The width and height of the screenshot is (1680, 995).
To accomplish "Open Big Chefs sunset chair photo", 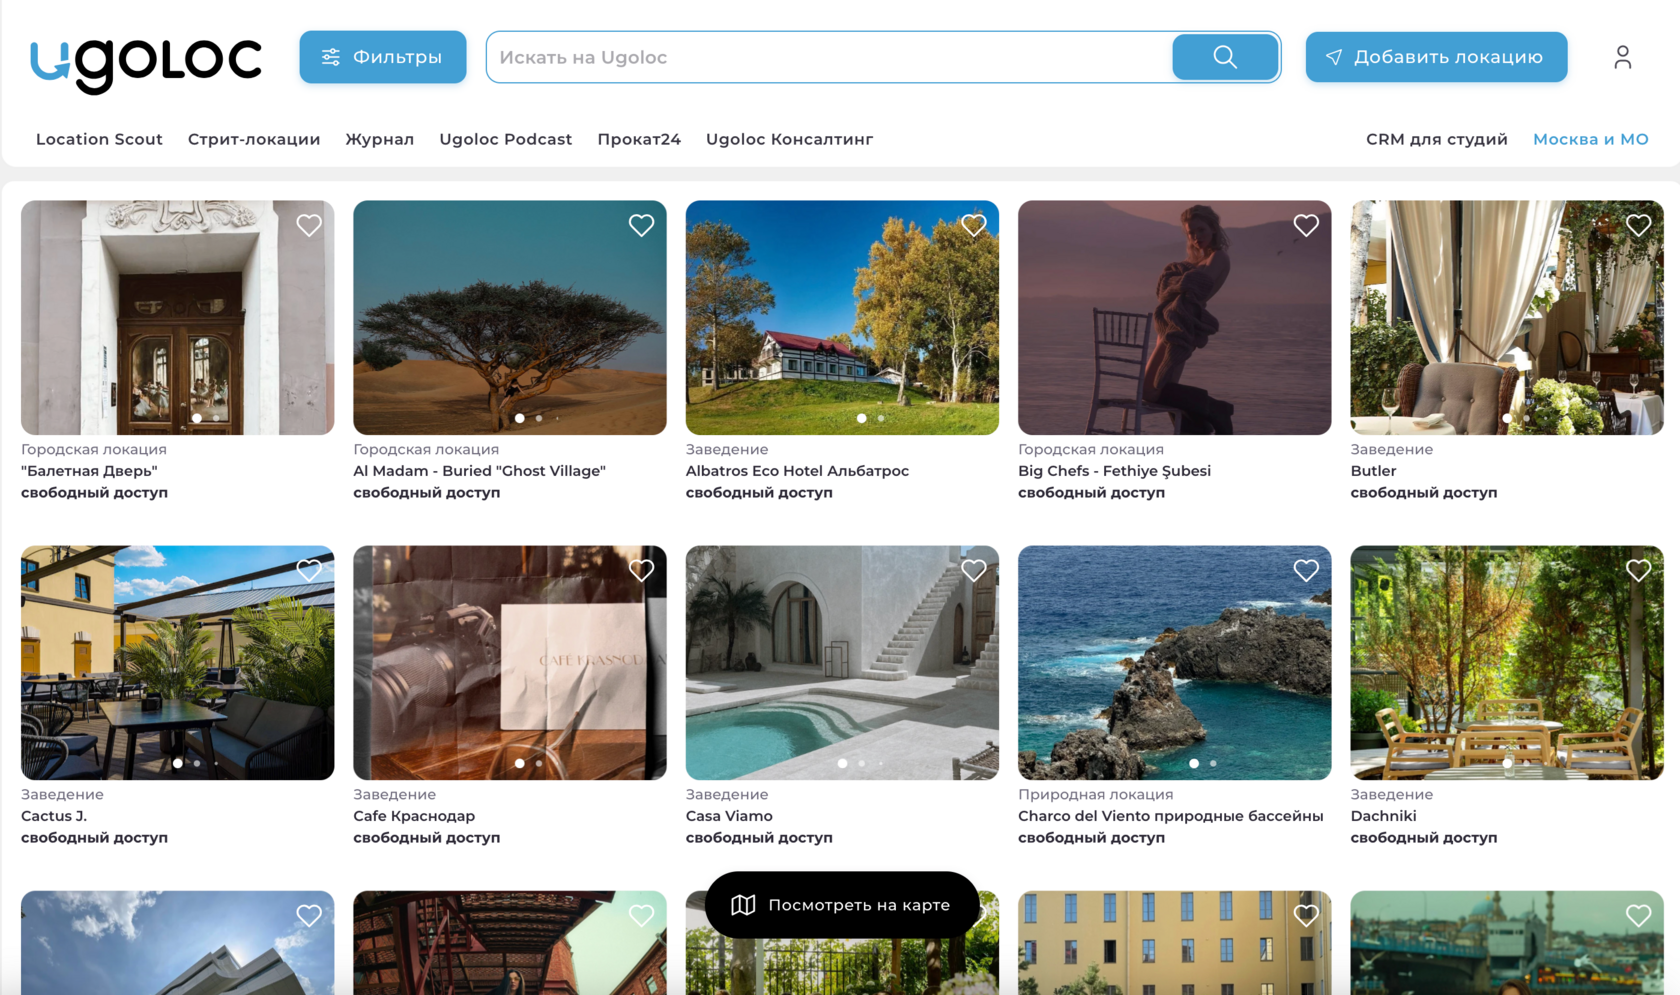I will click(x=1175, y=318).
